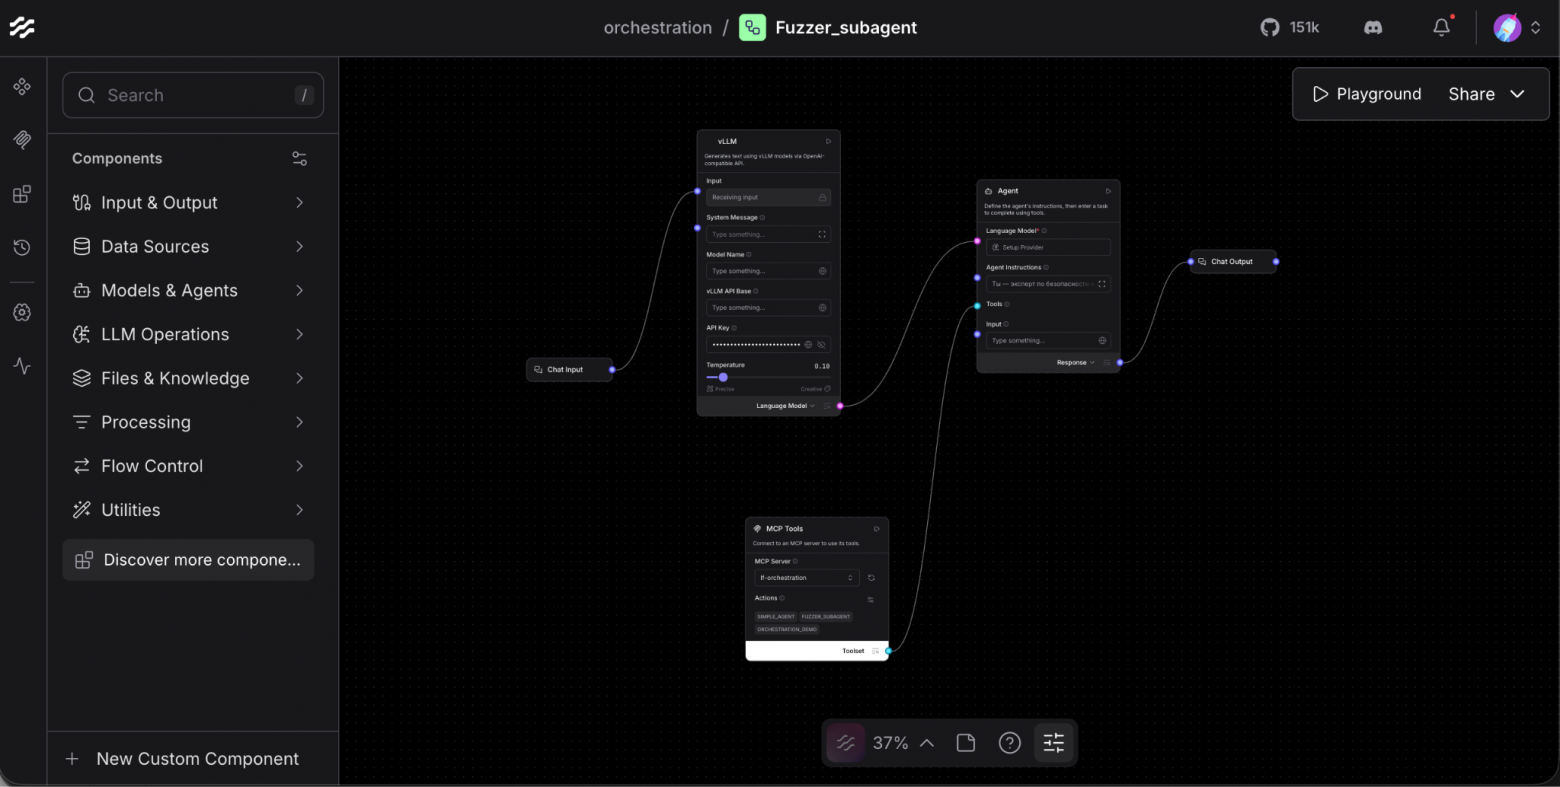The height and width of the screenshot is (787, 1560).
Task: Click the FUZZER_SUBAGENT action tag
Action: click(x=826, y=617)
